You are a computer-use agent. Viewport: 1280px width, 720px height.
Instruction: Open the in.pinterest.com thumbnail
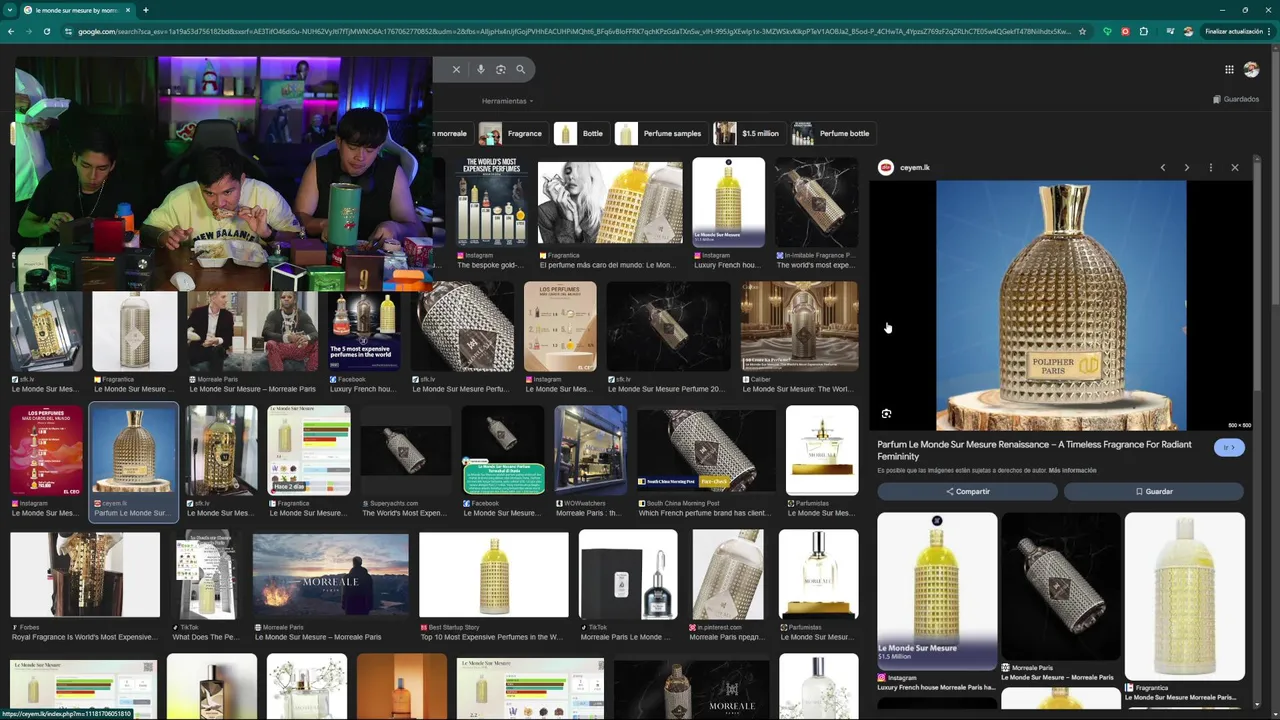coord(728,574)
